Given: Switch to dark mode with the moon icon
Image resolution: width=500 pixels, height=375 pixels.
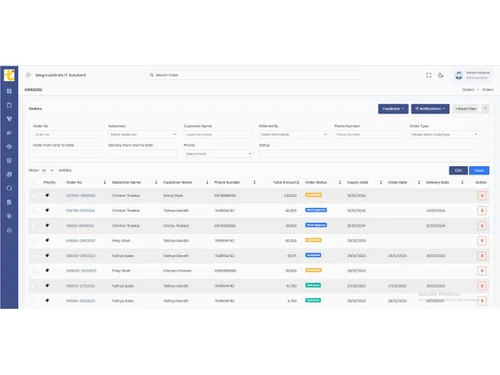Looking at the screenshot, I should click(x=441, y=75).
